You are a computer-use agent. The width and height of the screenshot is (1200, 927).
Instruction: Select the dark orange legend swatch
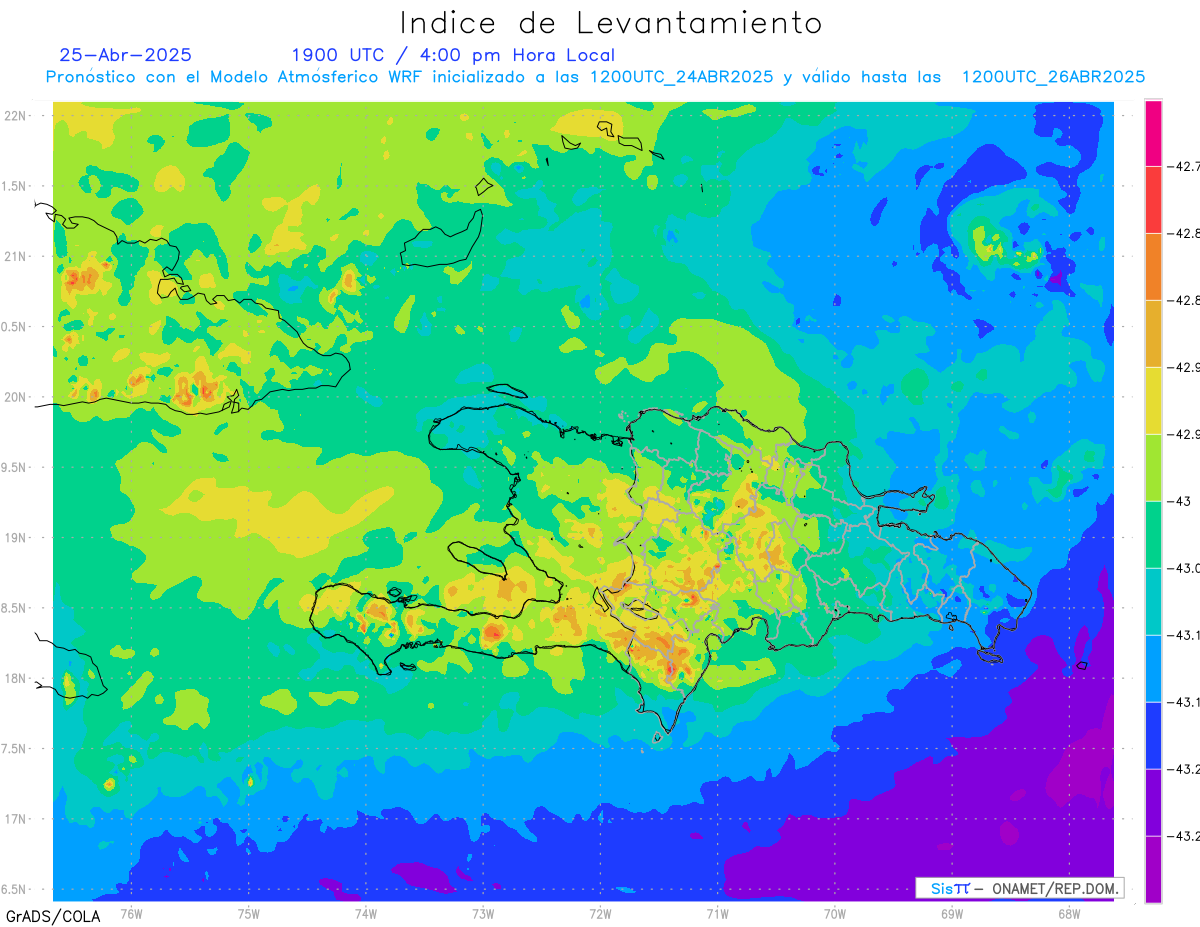1153,267
